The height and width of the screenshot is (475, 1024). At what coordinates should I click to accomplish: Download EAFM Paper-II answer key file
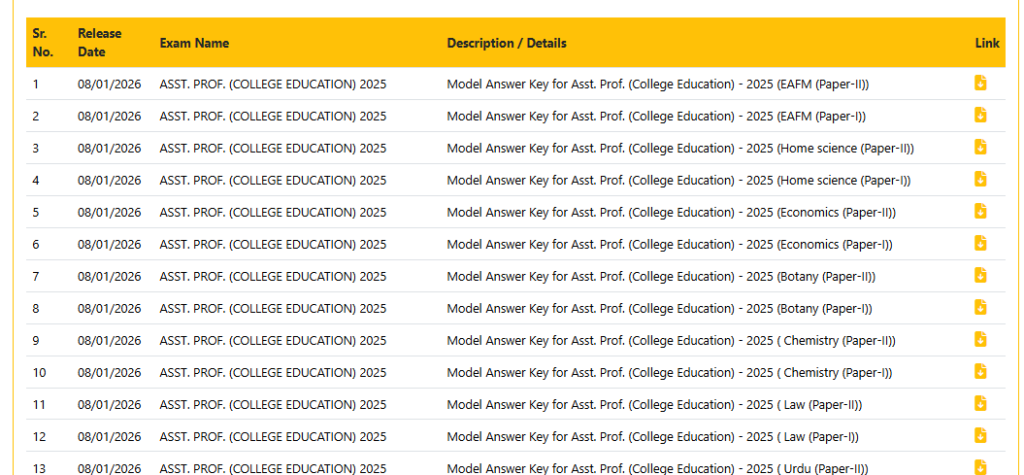(980, 83)
